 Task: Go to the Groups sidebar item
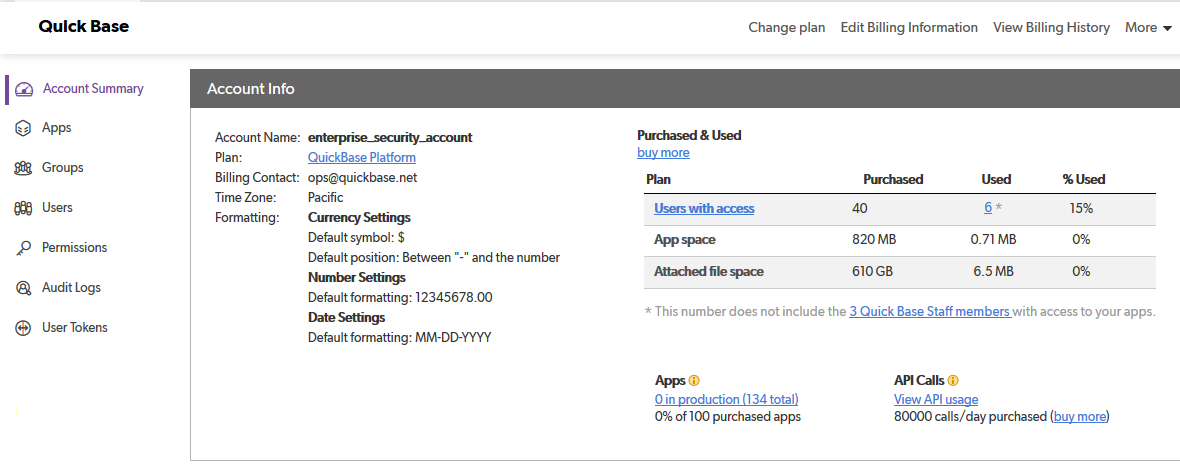point(62,168)
